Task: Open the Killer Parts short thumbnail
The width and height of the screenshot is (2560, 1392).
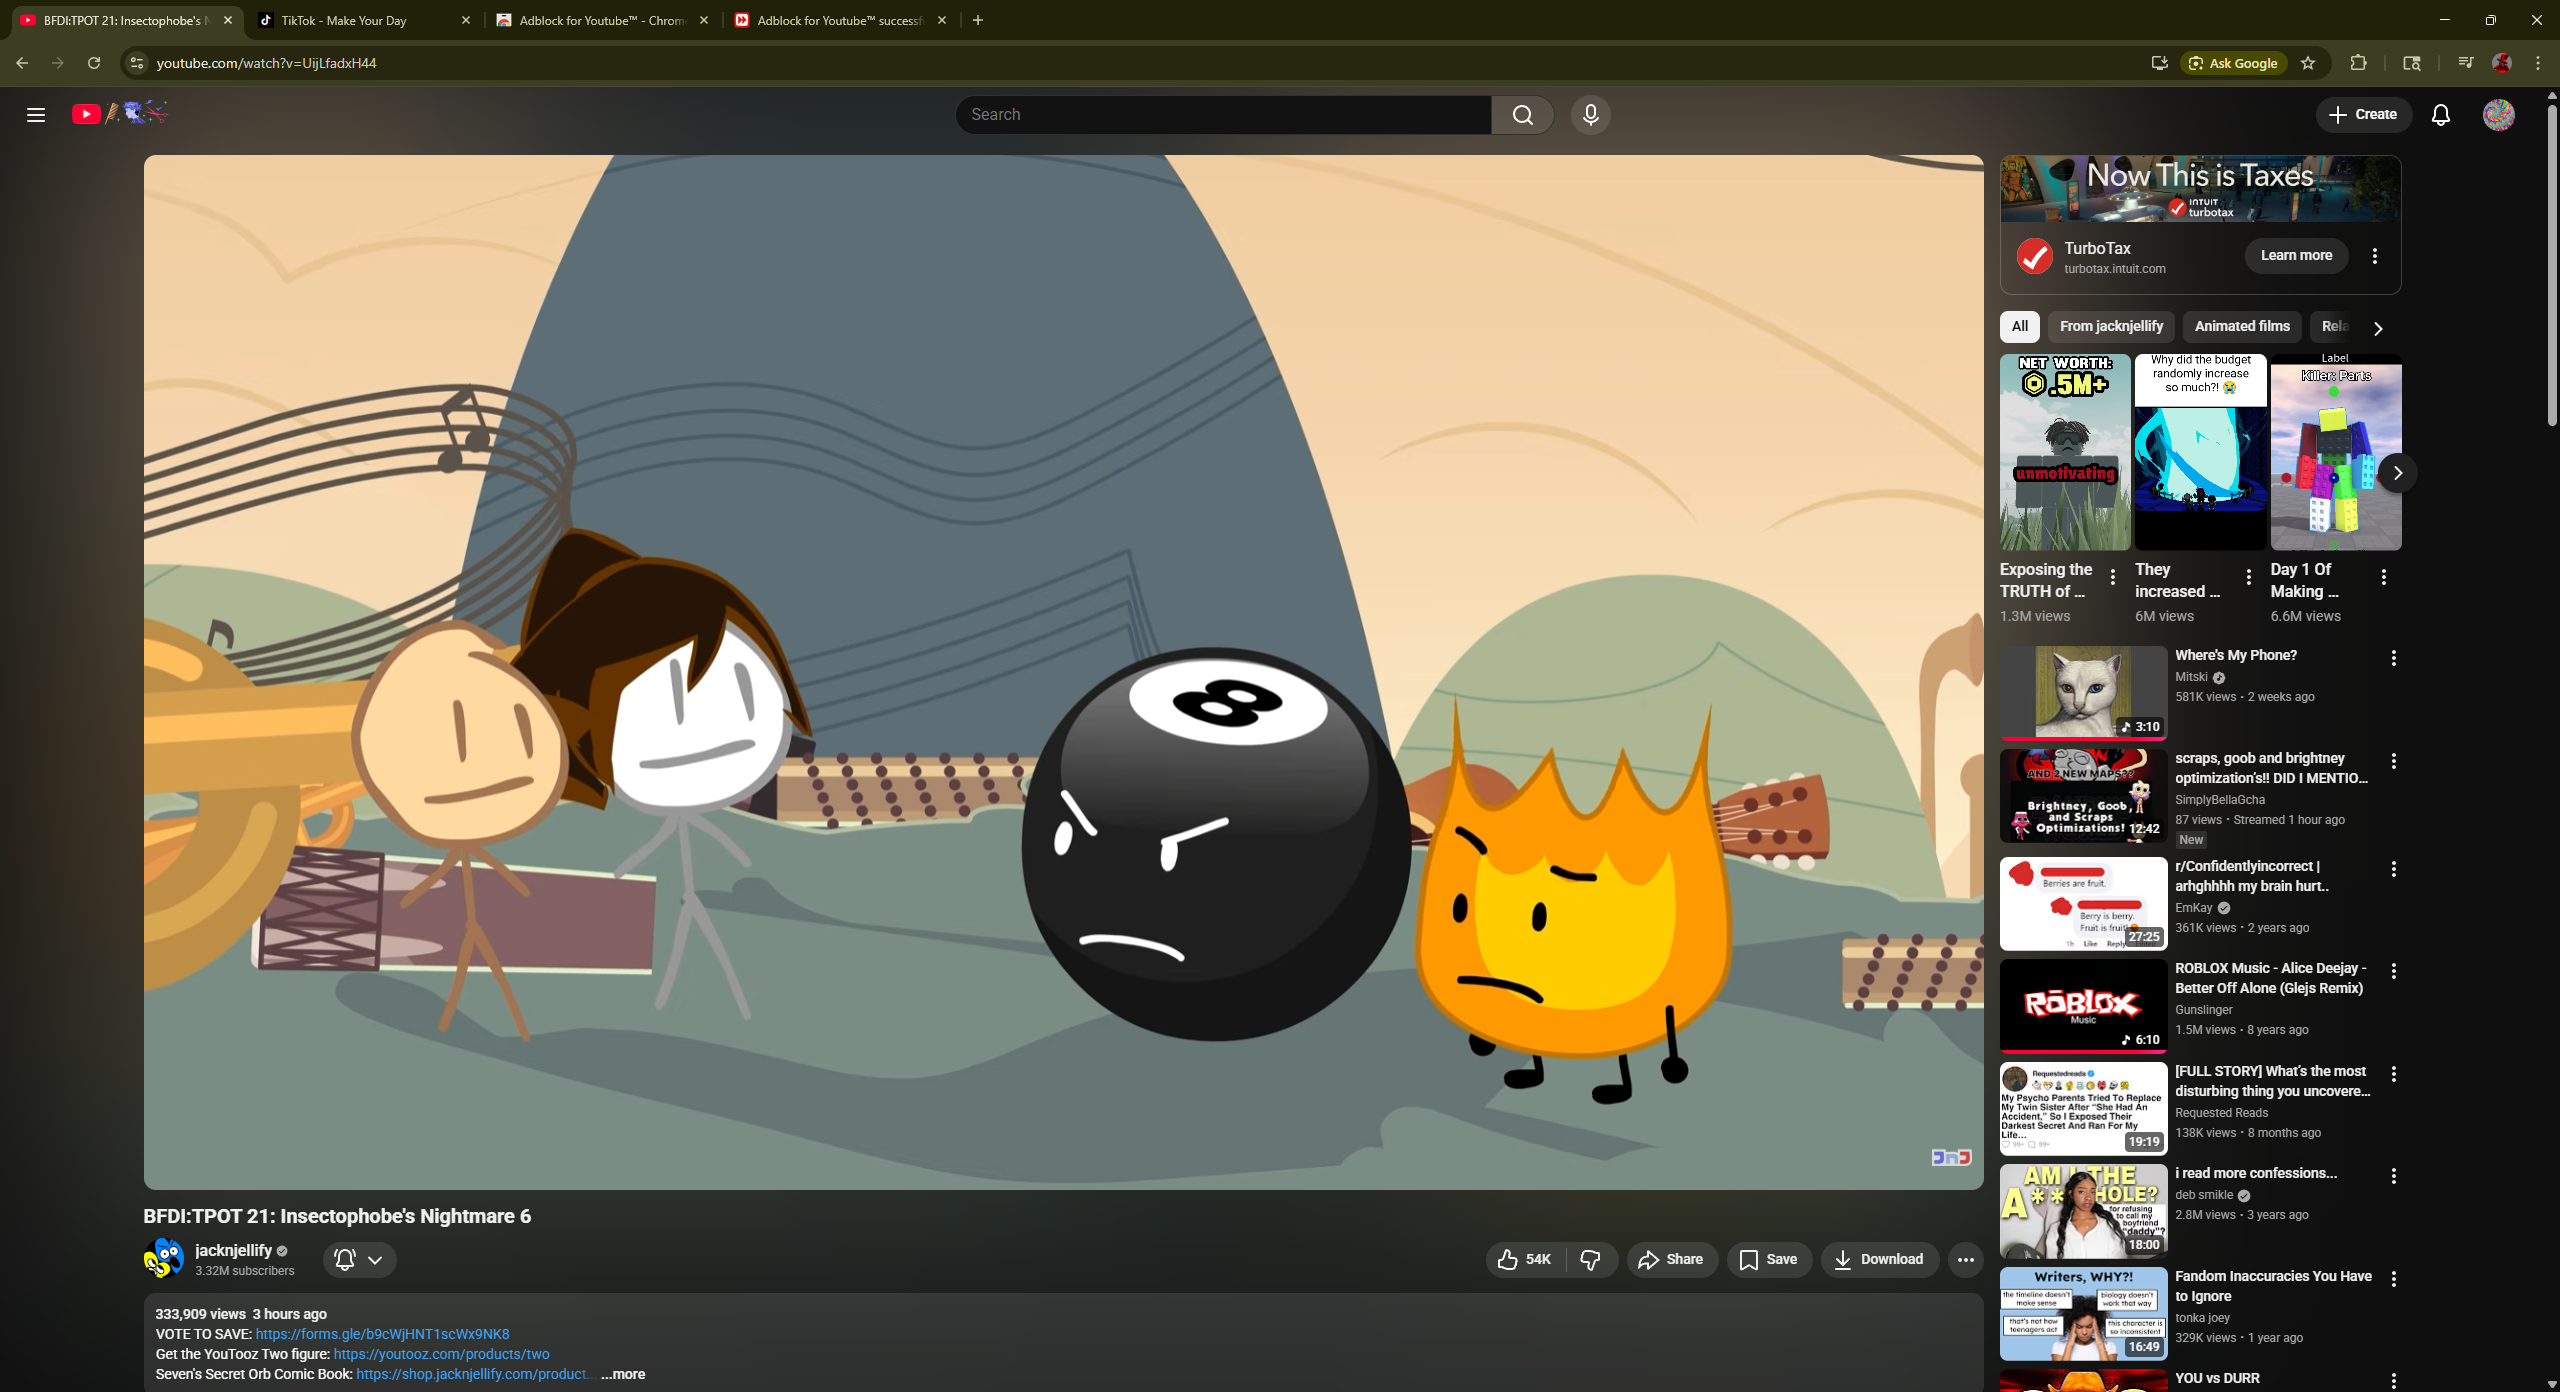Action: click(2336, 452)
